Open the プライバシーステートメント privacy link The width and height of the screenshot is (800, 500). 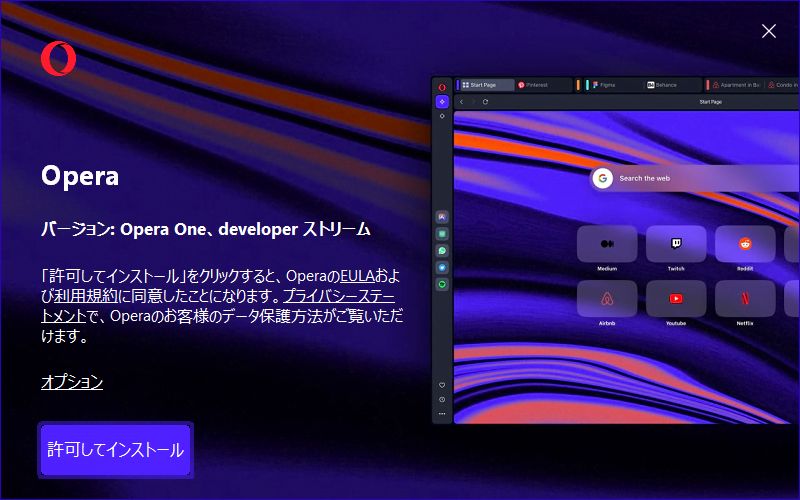(x=338, y=295)
